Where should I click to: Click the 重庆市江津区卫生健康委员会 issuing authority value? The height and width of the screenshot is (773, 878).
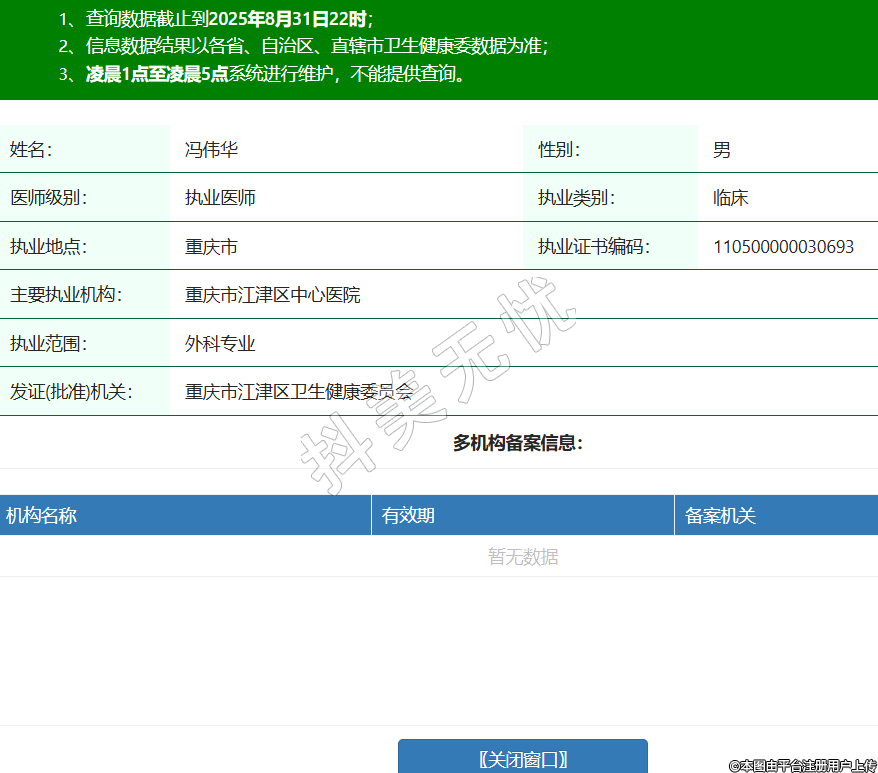coord(298,392)
